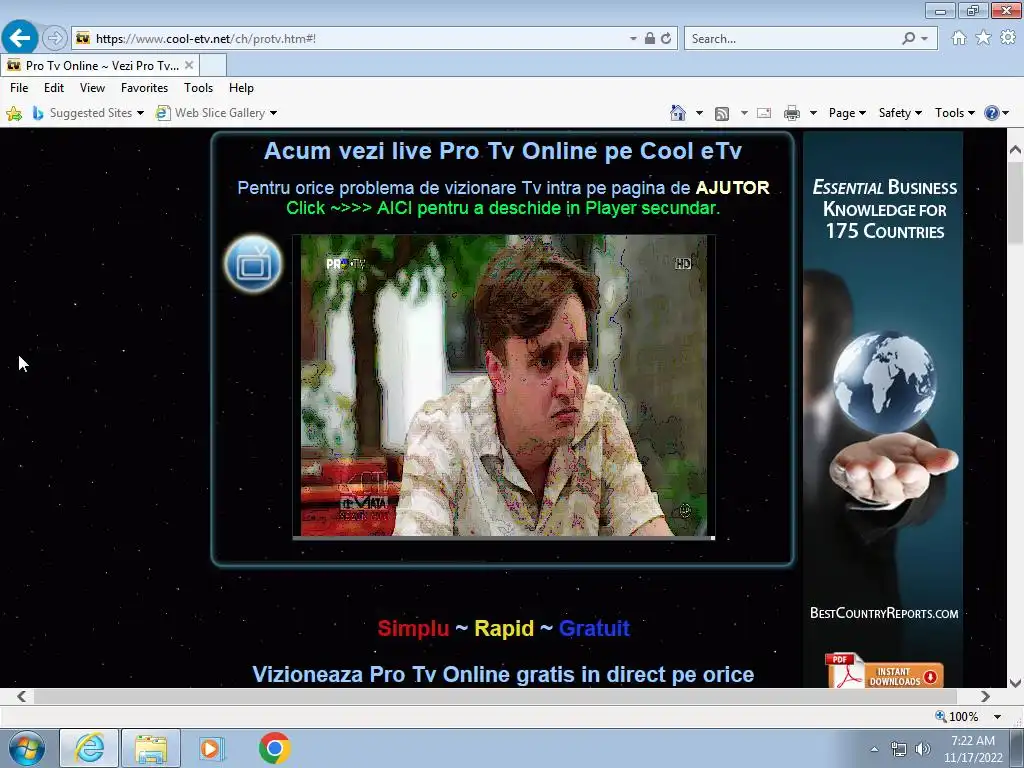The height and width of the screenshot is (768, 1024).
Task: Open the Home button dropdown arrow
Action: [699, 114]
